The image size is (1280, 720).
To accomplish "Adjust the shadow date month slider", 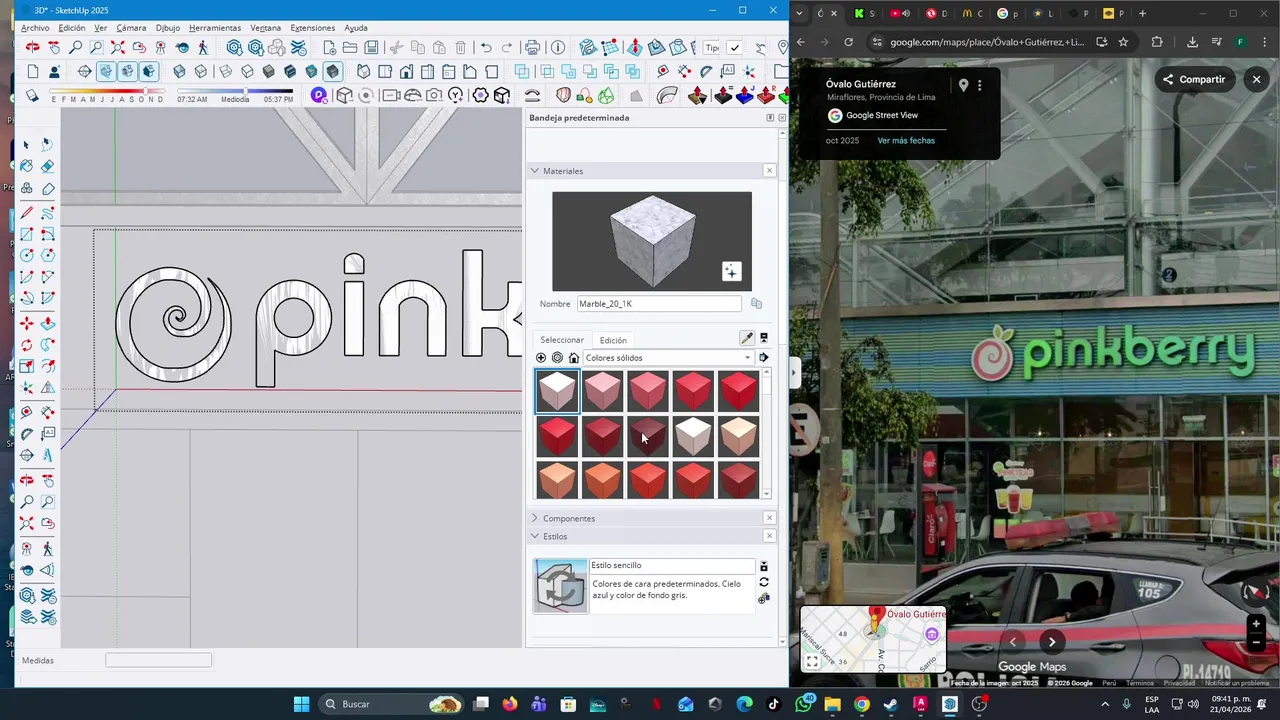I will (108, 93).
